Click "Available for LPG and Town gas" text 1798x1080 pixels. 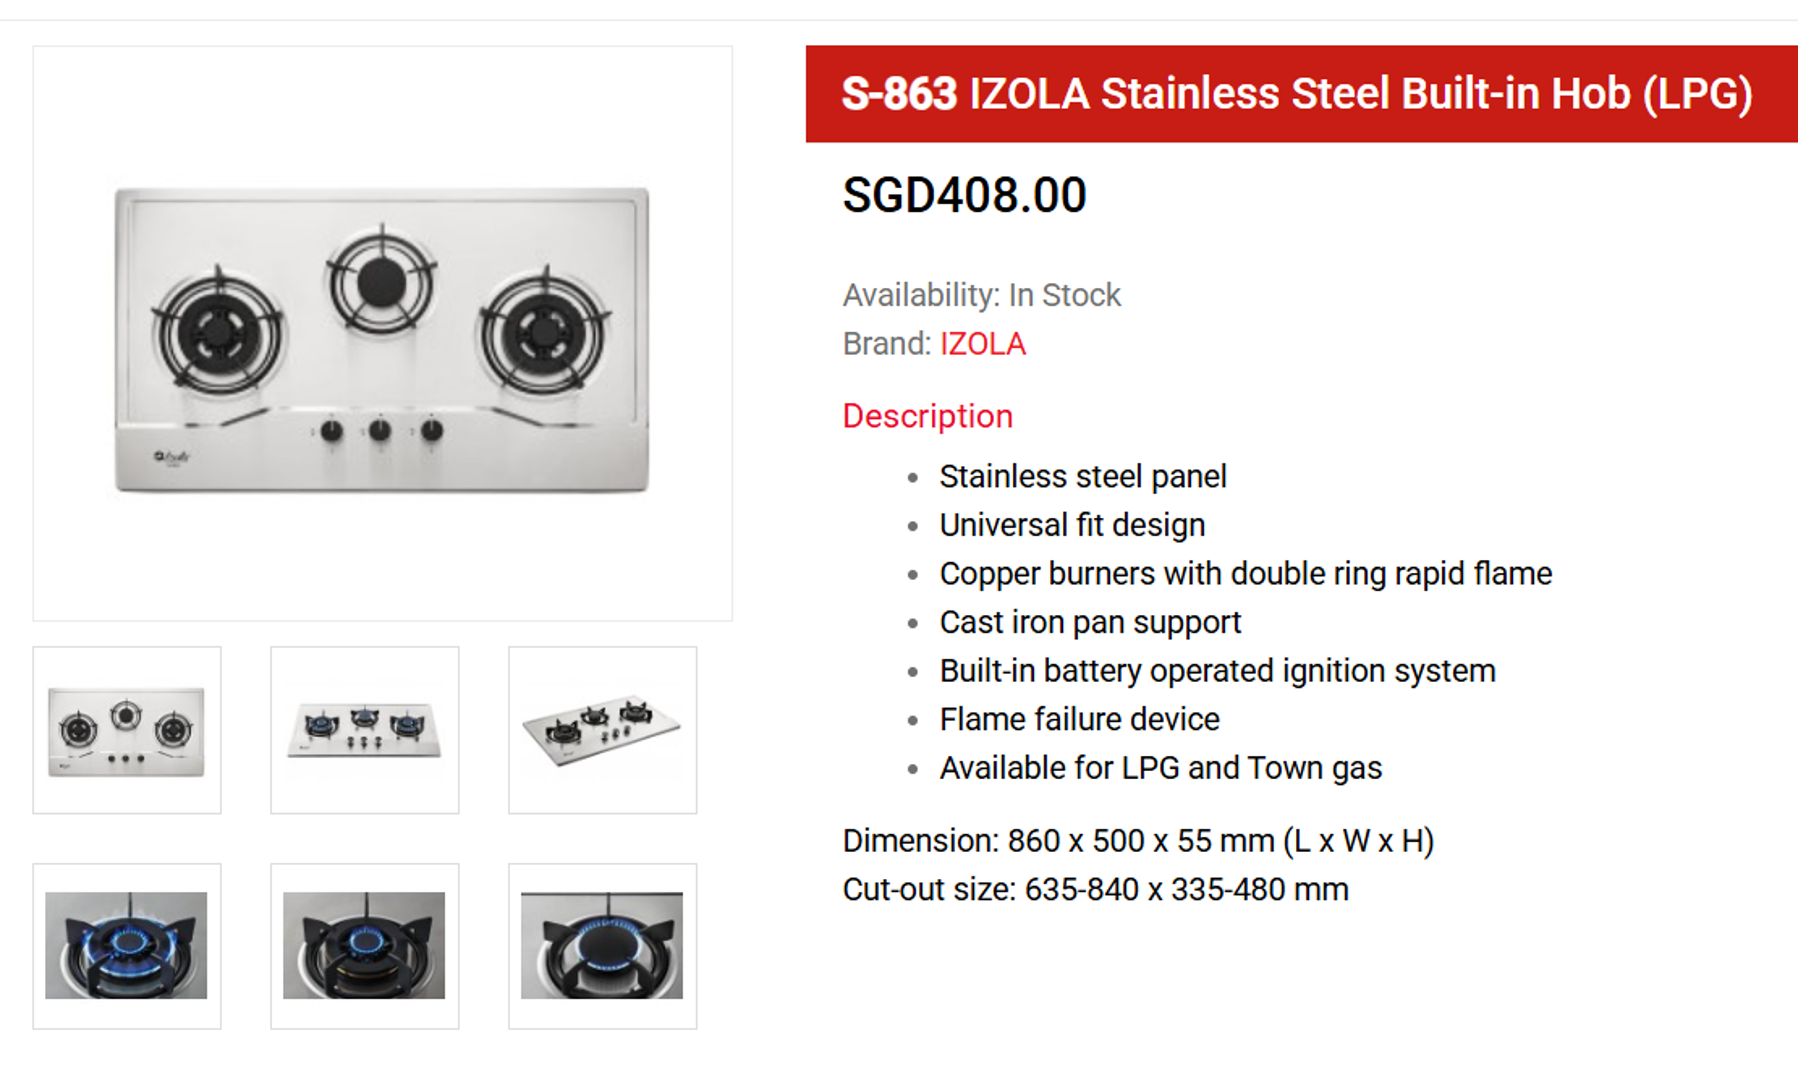coord(1160,768)
